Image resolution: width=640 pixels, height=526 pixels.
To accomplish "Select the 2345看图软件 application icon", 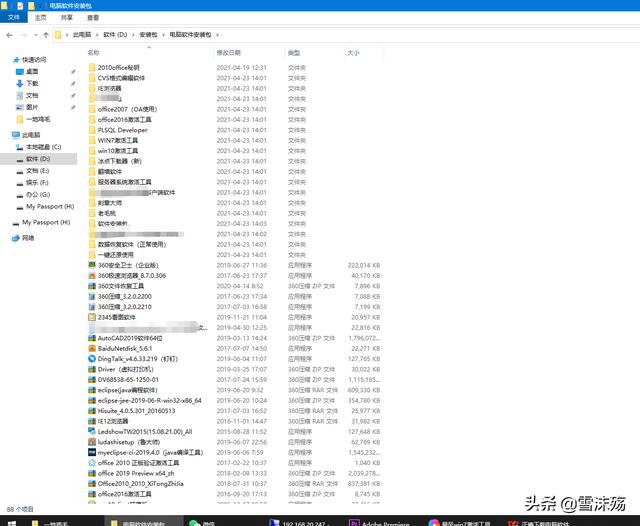I will tap(92, 317).
